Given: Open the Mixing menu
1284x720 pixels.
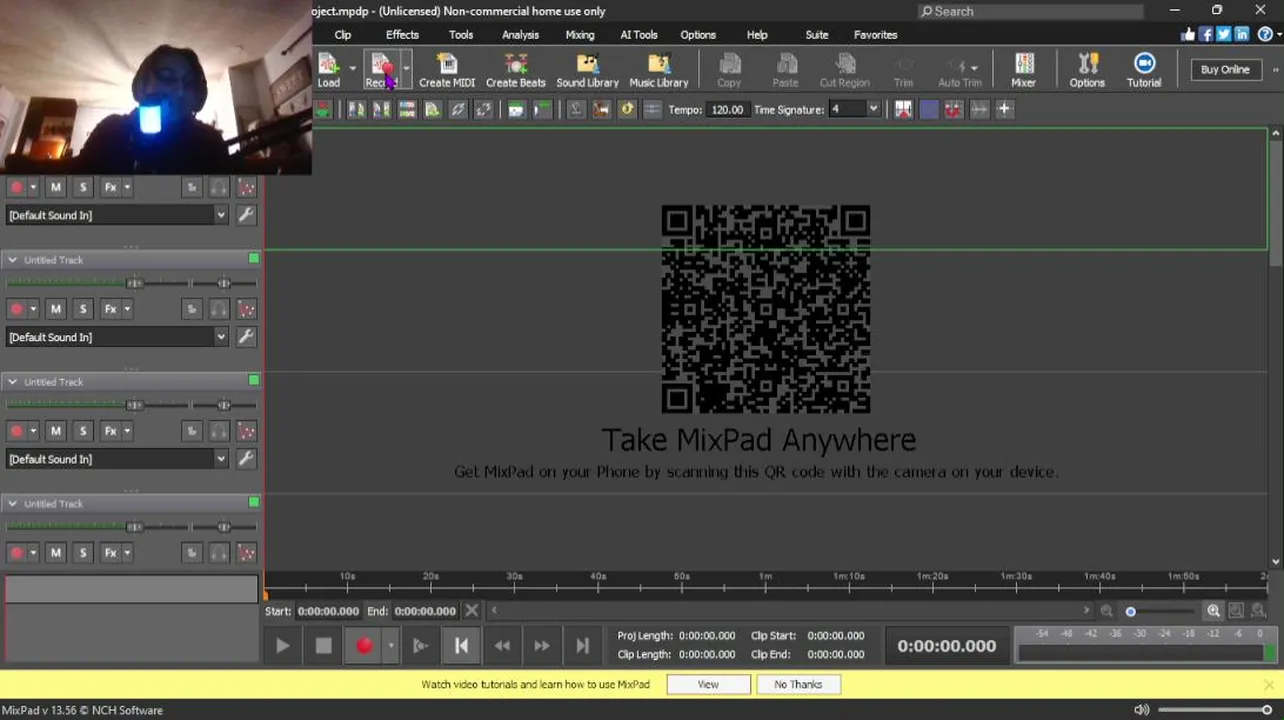Looking at the screenshot, I should pyautogui.click(x=580, y=34).
